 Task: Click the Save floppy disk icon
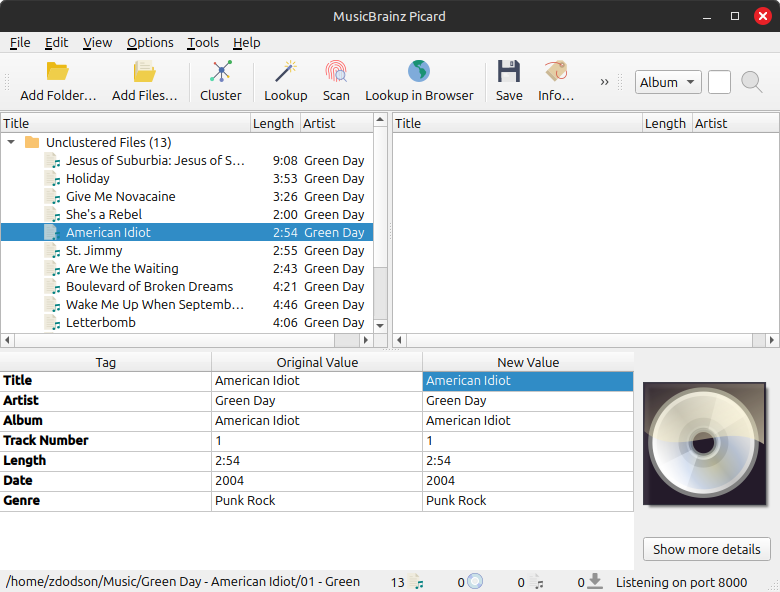508,72
